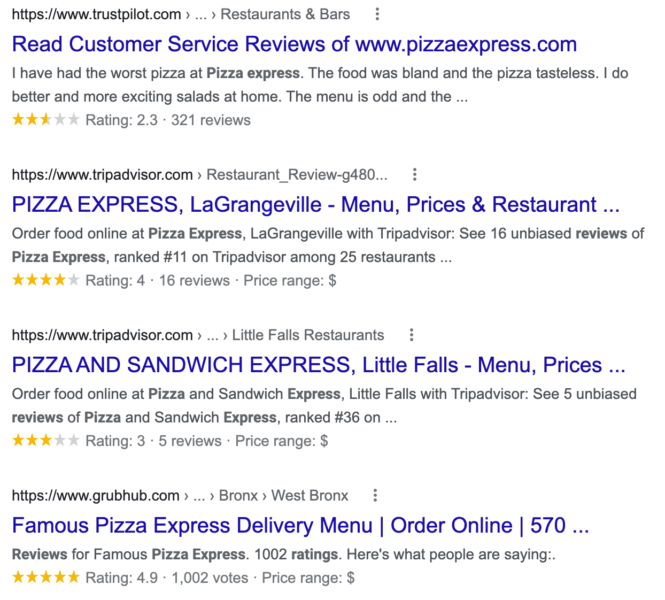Click the 4.9 star rating icons
Image resolution: width=665 pixels, height=600 pixels.
46,577
